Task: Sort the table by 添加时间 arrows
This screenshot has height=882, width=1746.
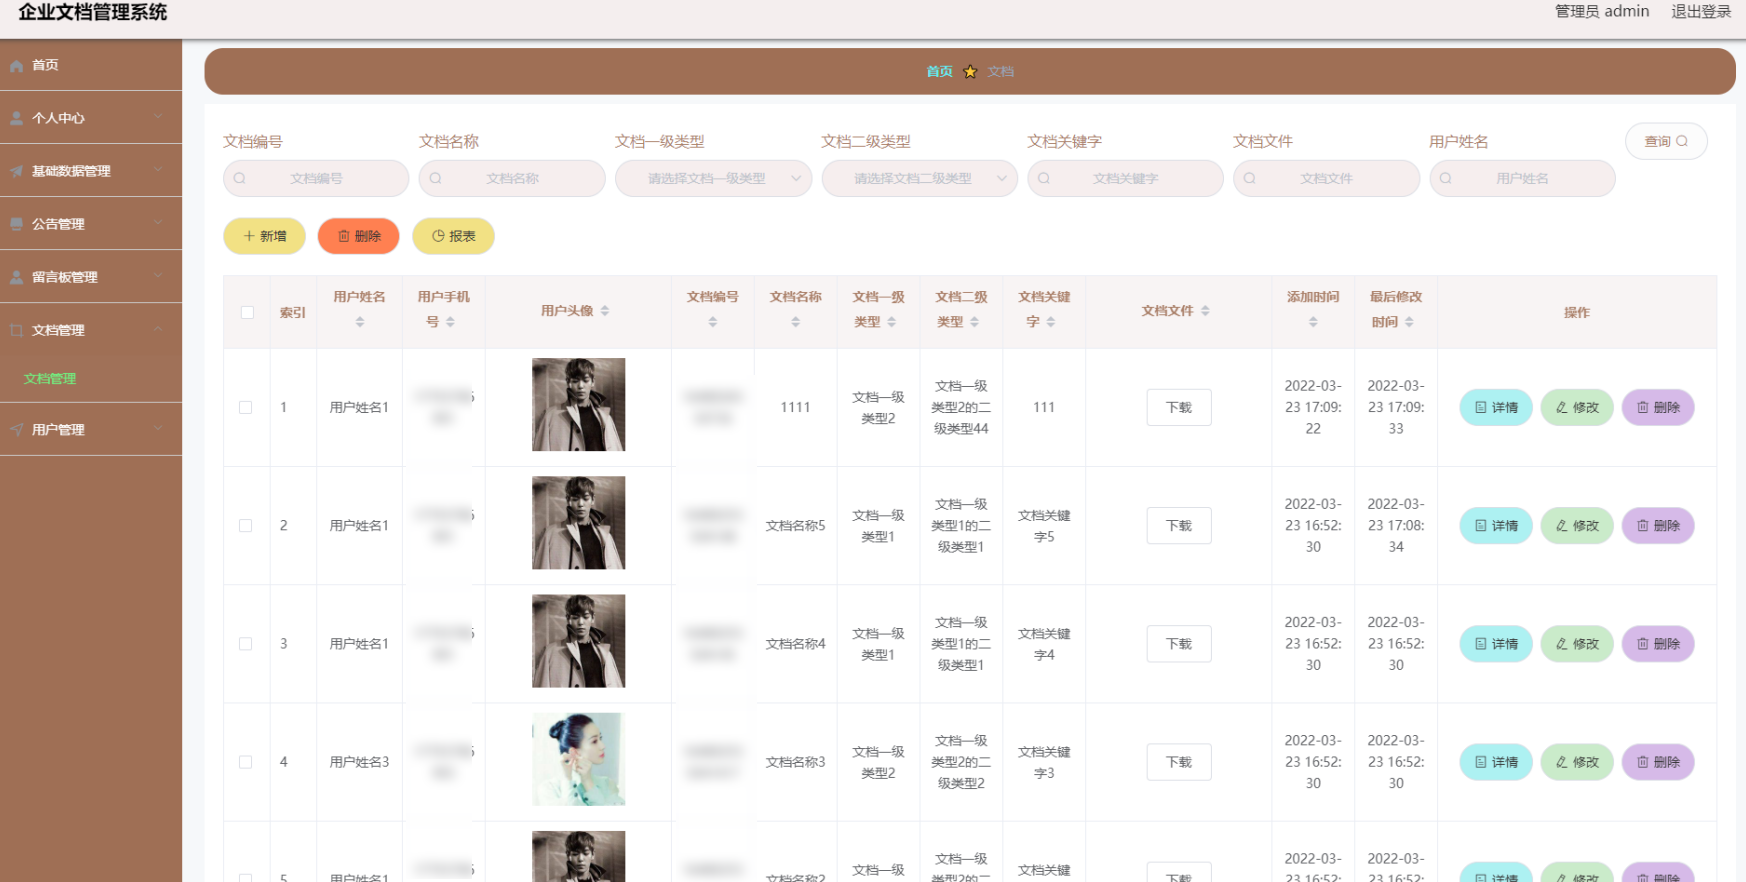Action: 1313,322
